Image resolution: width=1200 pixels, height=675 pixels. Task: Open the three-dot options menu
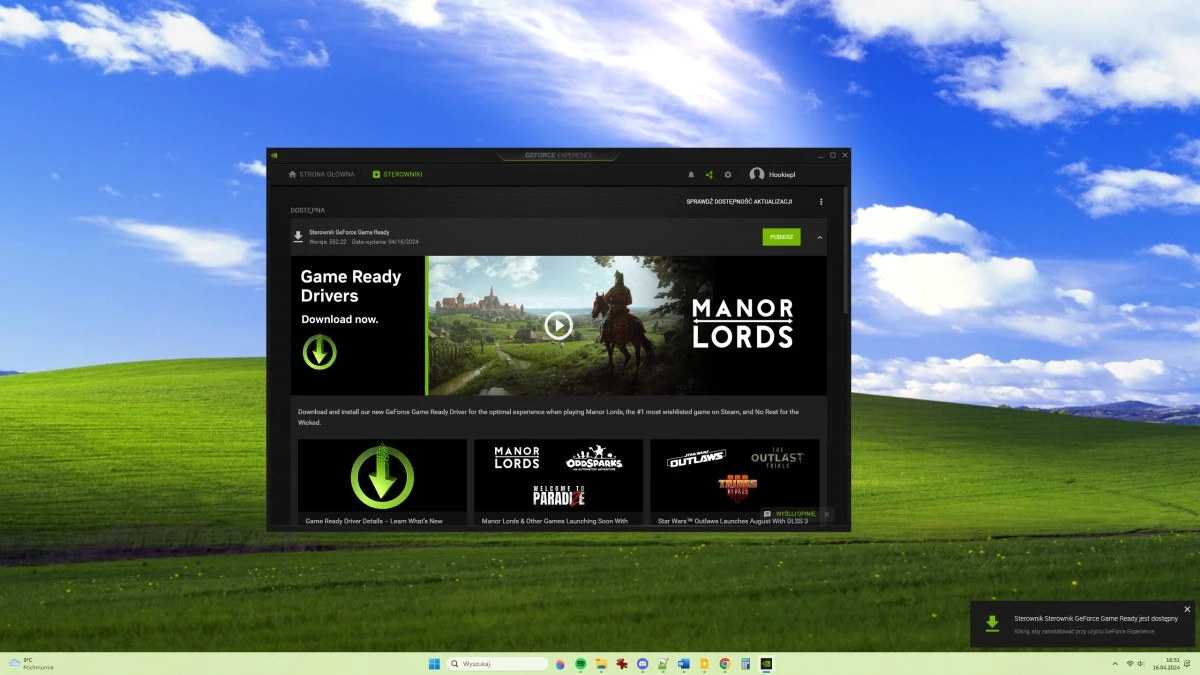(821, 201)
